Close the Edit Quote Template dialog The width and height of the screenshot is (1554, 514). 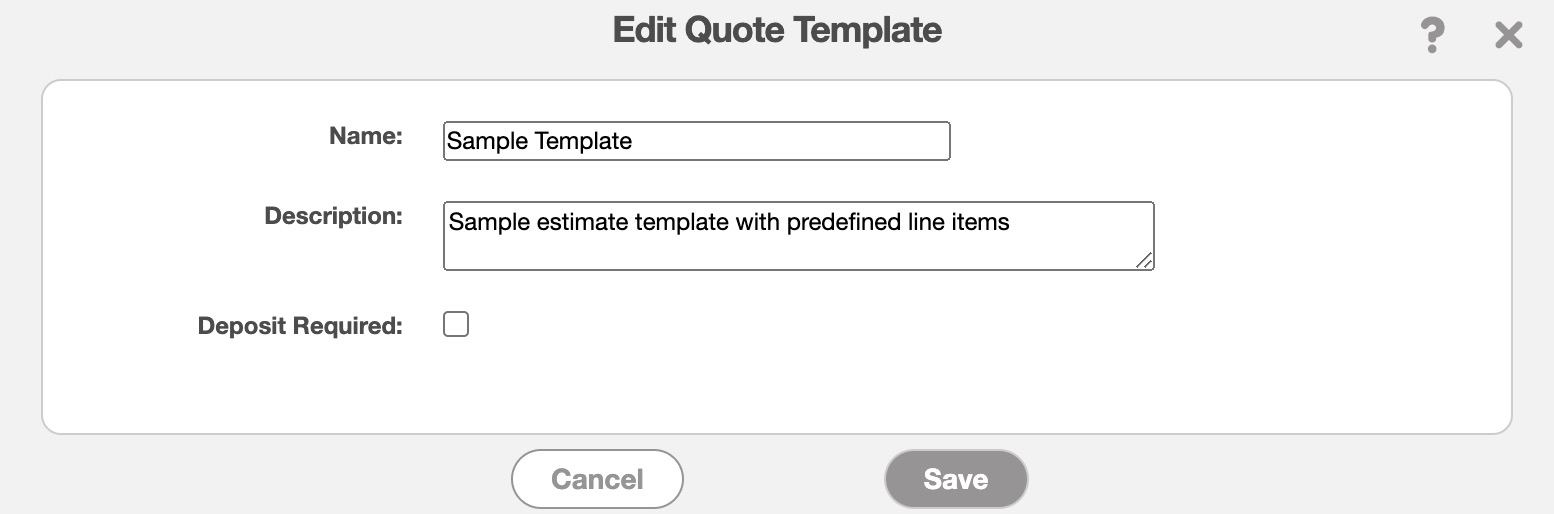pyautogui.click(x=1508, y=36)
